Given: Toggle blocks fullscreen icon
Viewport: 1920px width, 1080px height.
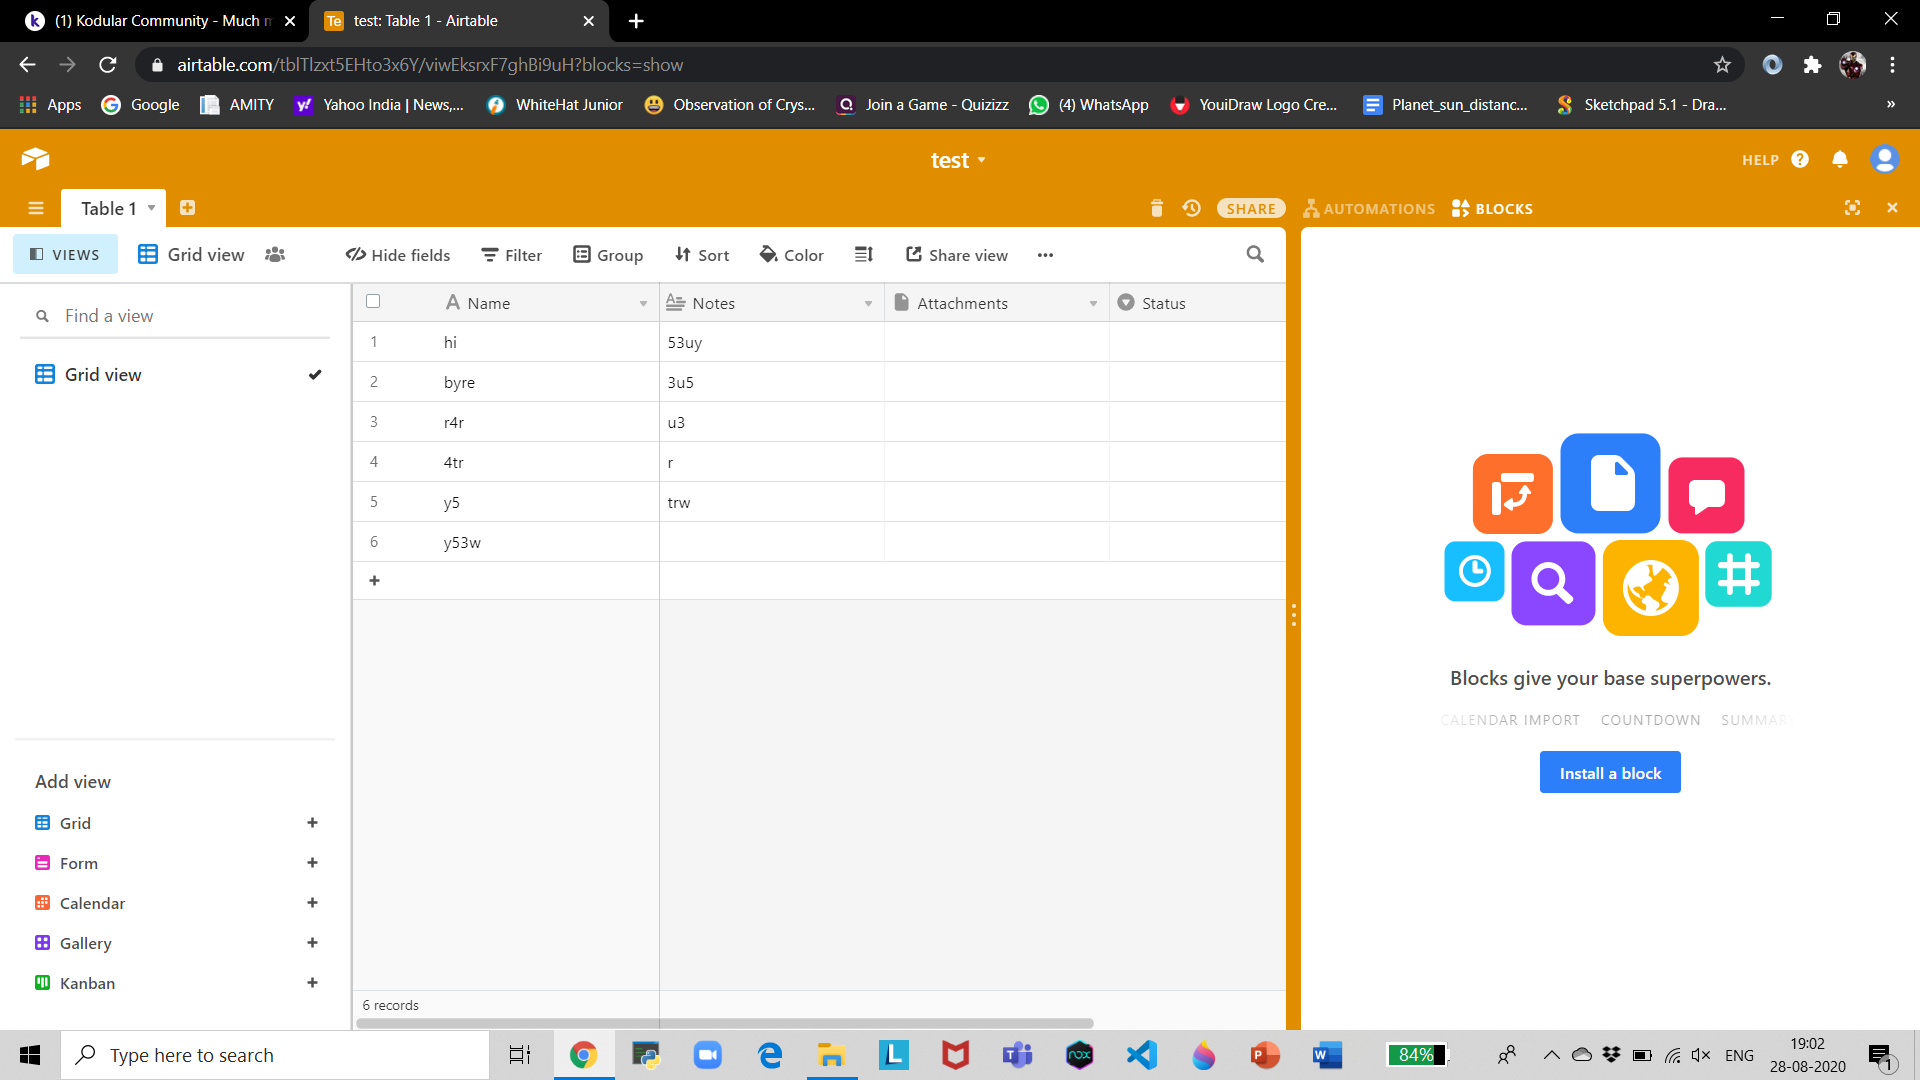Looking at the screenshot, I should [x=1852, y=208].
